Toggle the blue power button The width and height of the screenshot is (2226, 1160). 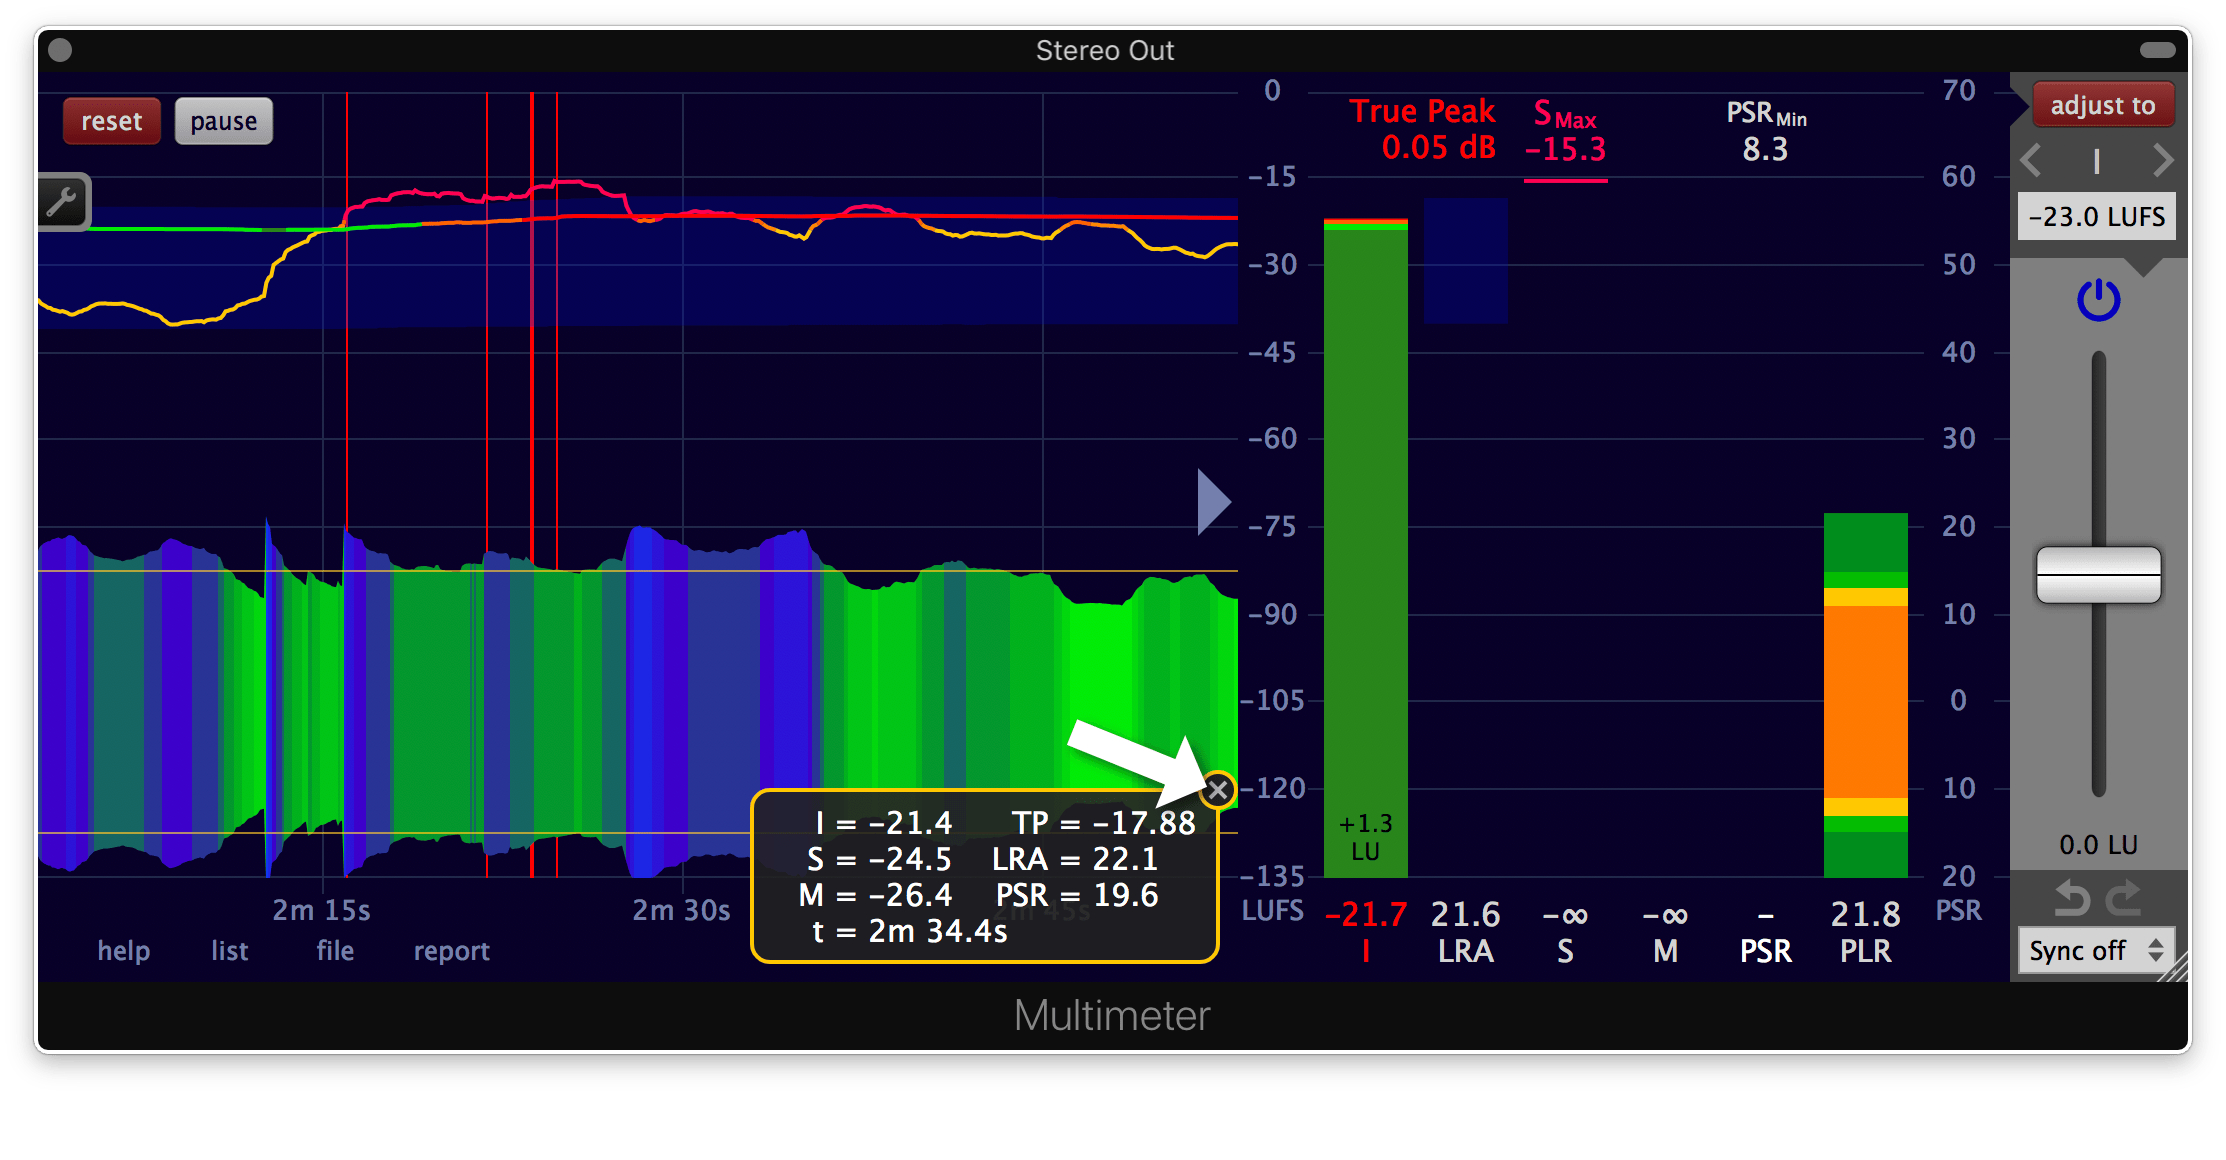coord(2098,300)
